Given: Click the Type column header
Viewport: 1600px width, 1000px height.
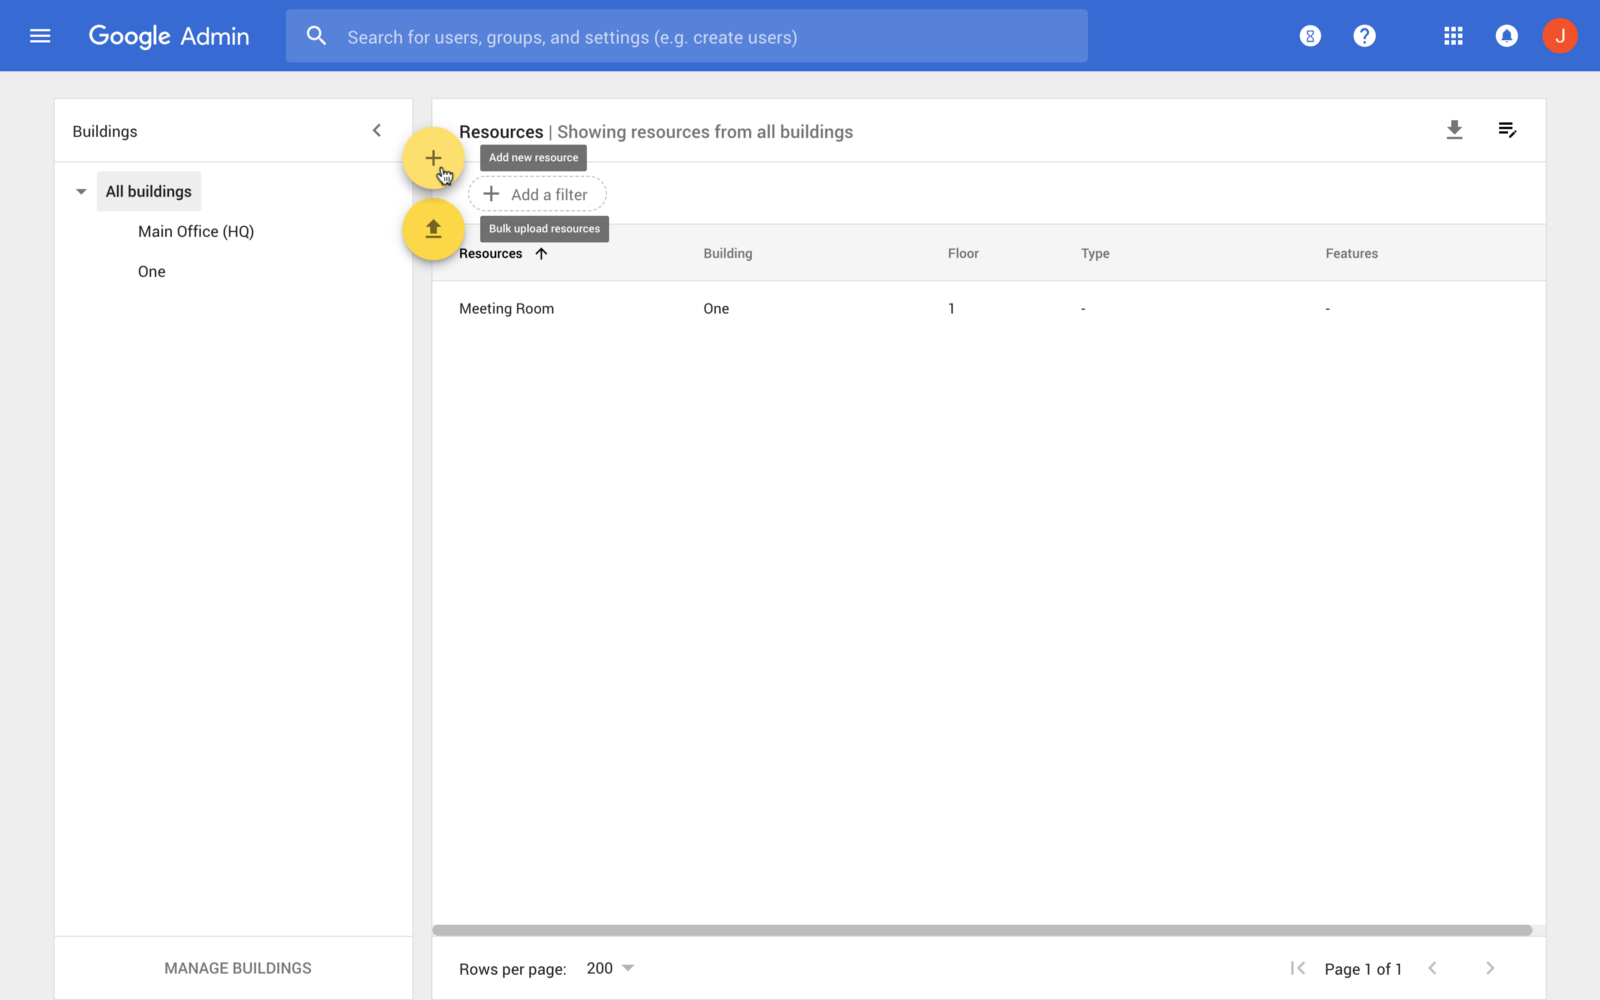Looking at the screenshot, I should click(1095, 254).
